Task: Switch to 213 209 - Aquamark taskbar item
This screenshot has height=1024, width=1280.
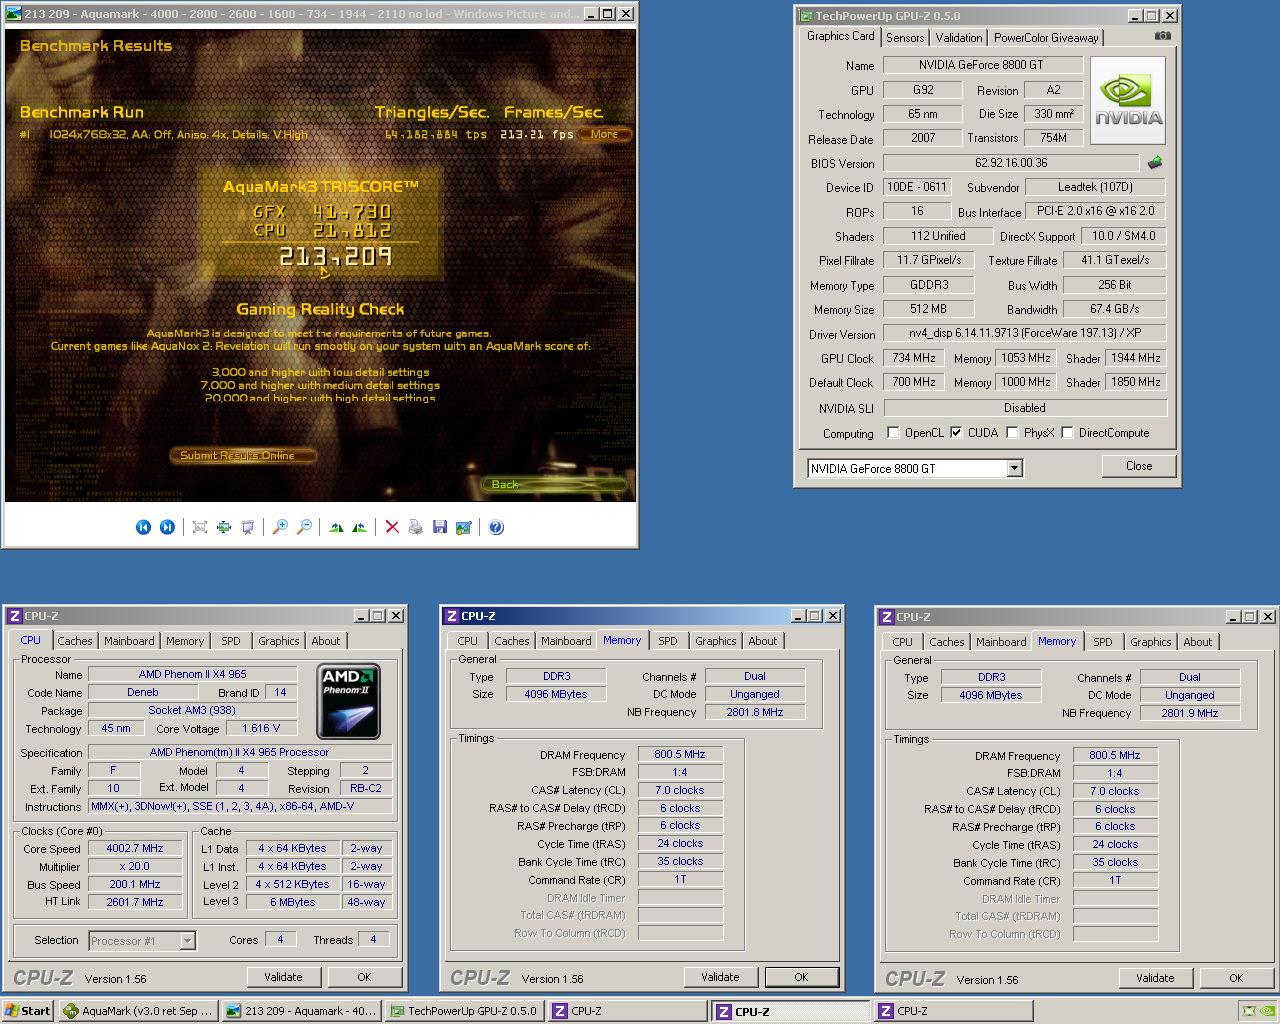Action: (301, 1011)
